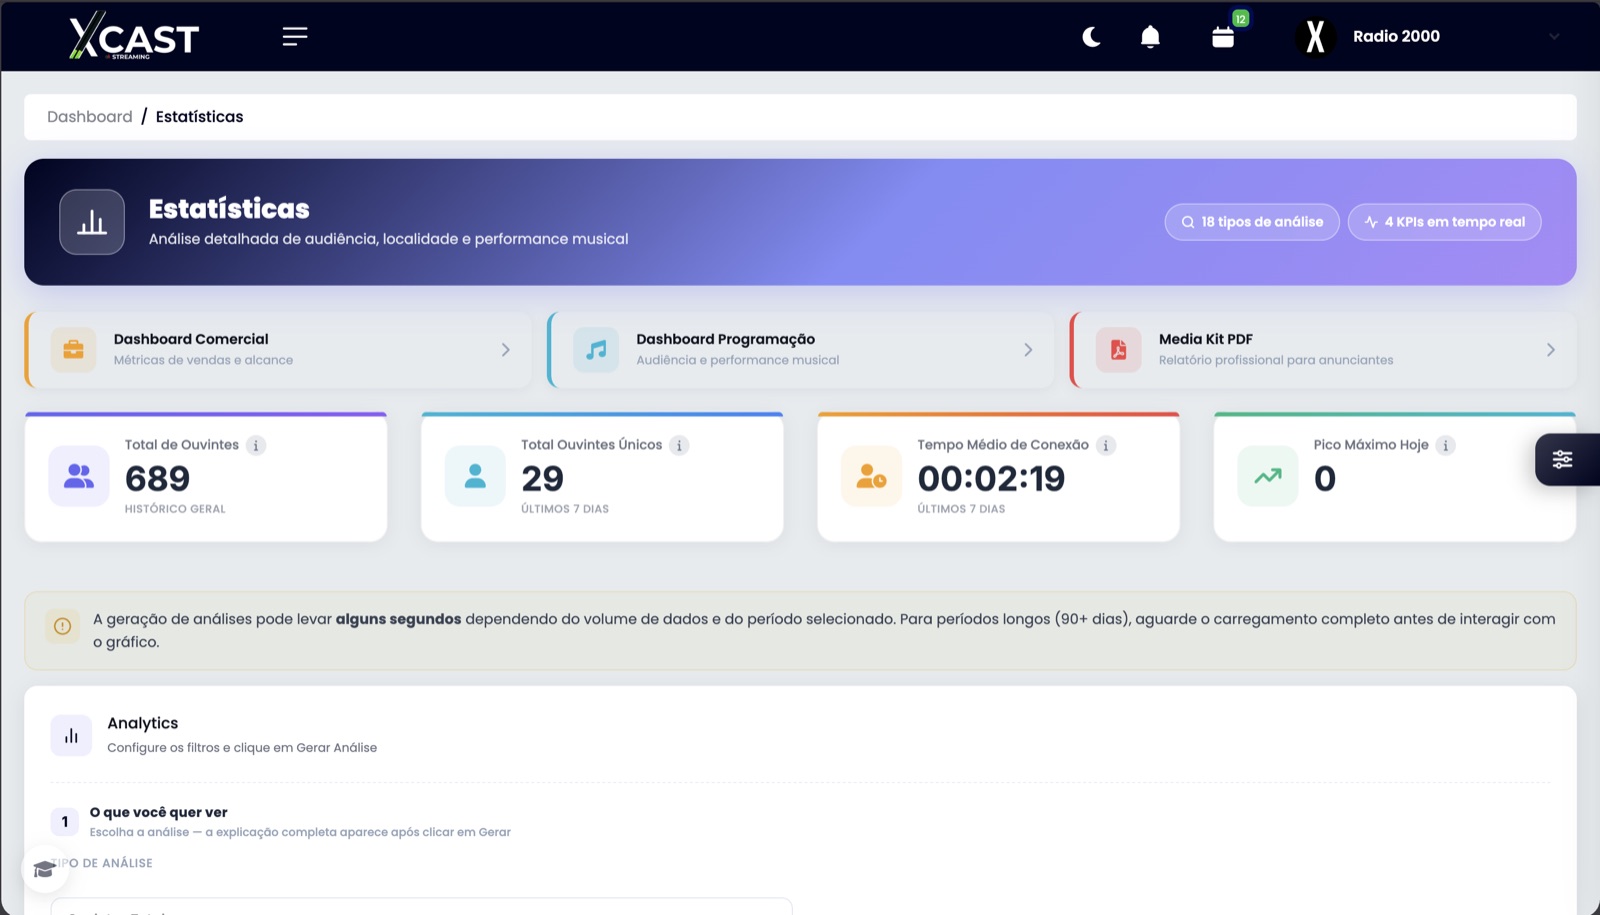Click the chevron on Dashboard Comercial
The image size is (1600, 915).
[x=506, y=350]
